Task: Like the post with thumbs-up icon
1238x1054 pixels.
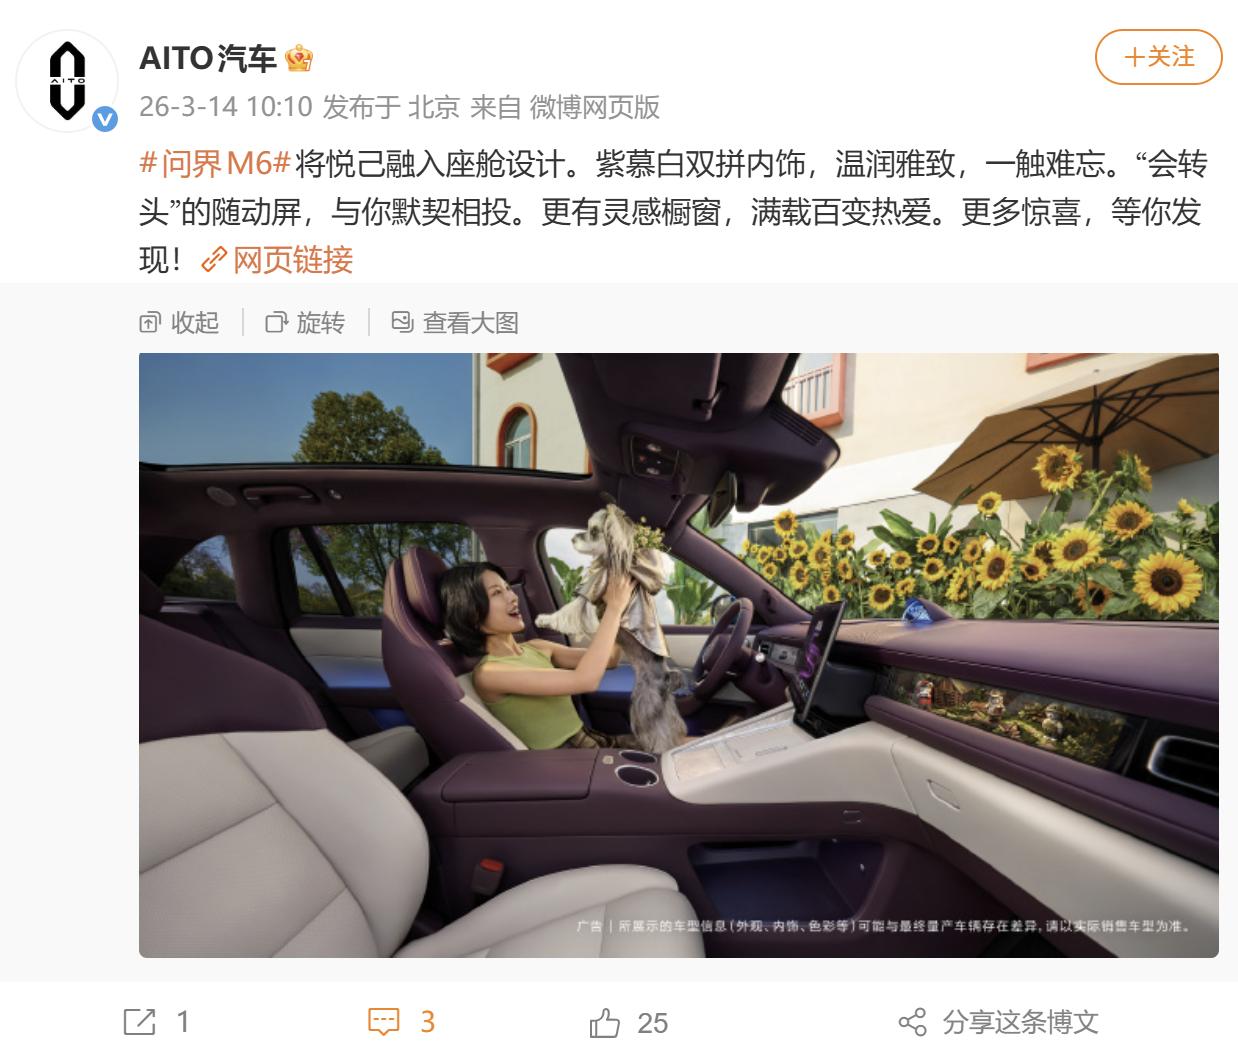Action: (605, 1022)
